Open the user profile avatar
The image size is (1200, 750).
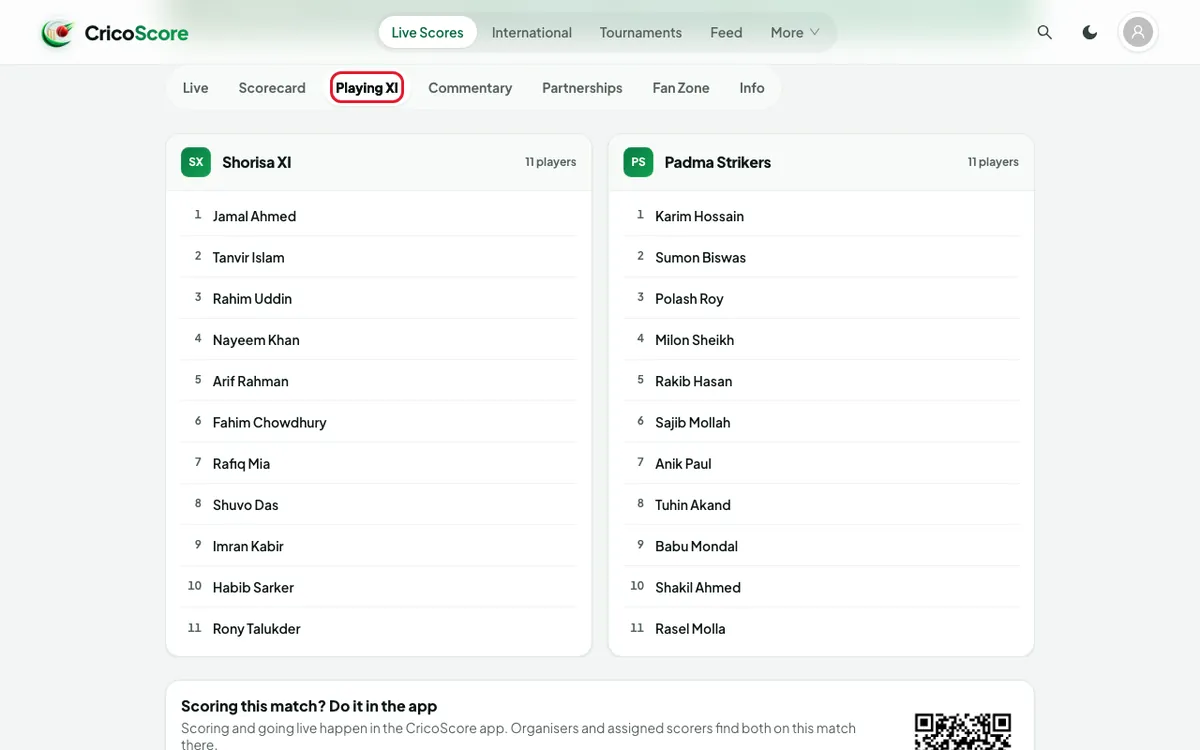(x=1138, y=33)
